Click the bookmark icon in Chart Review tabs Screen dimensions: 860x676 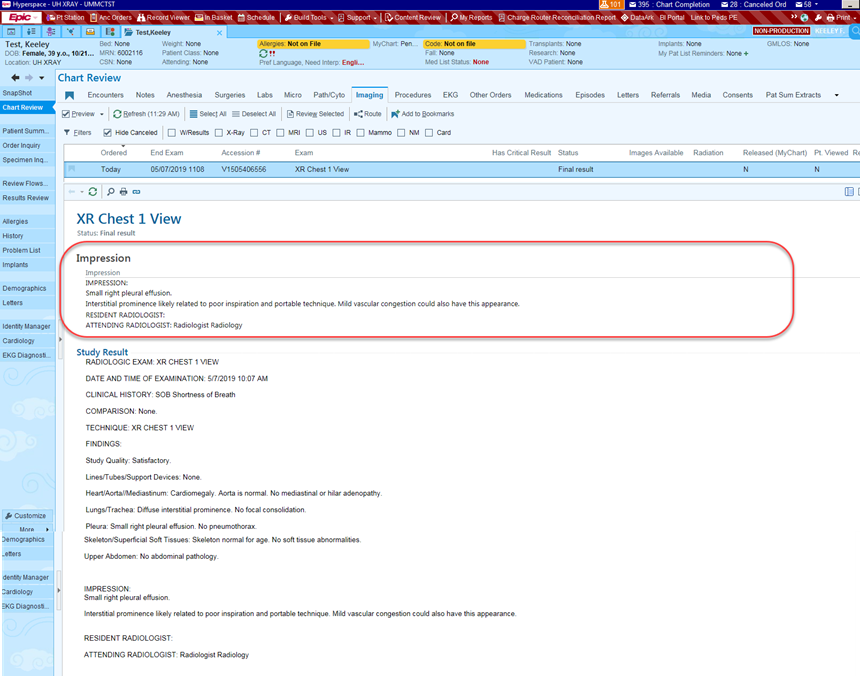(70, 95)
